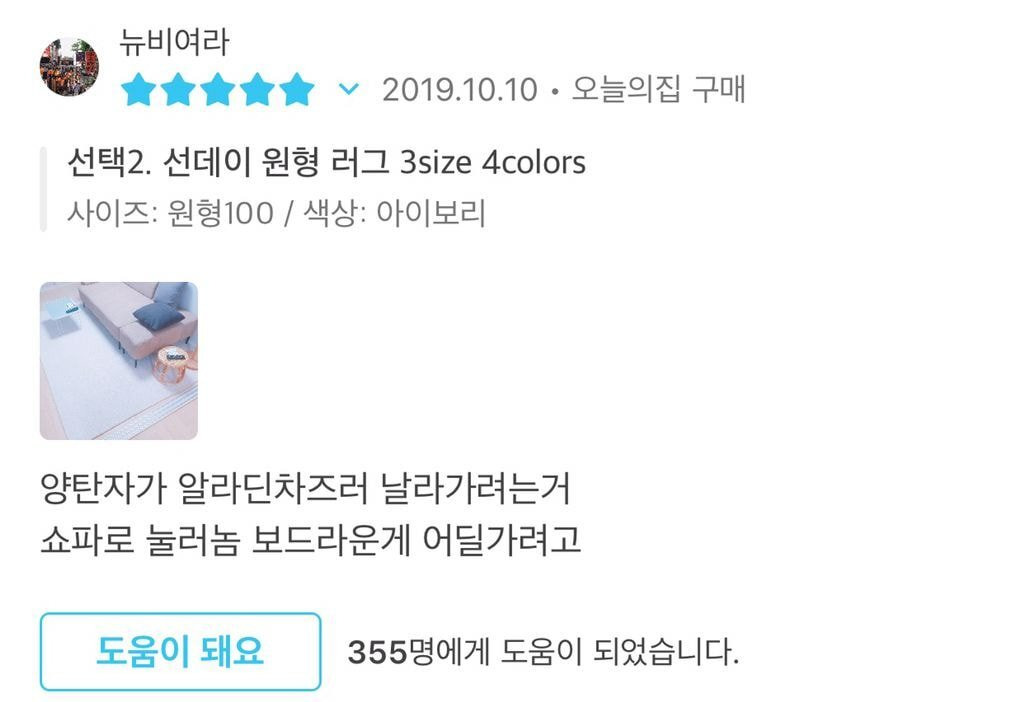Toggle the 도움이 돼요 helpful button
The width and height of the screenshot is (1024, 702).
[180, 651]
